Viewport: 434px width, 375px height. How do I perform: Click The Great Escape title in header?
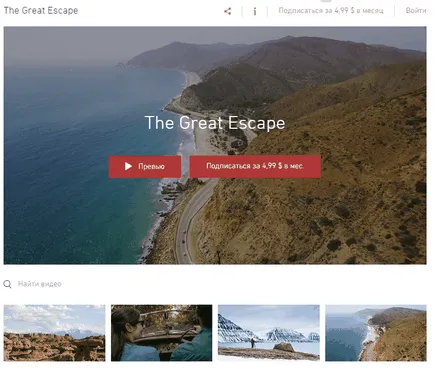41,11
